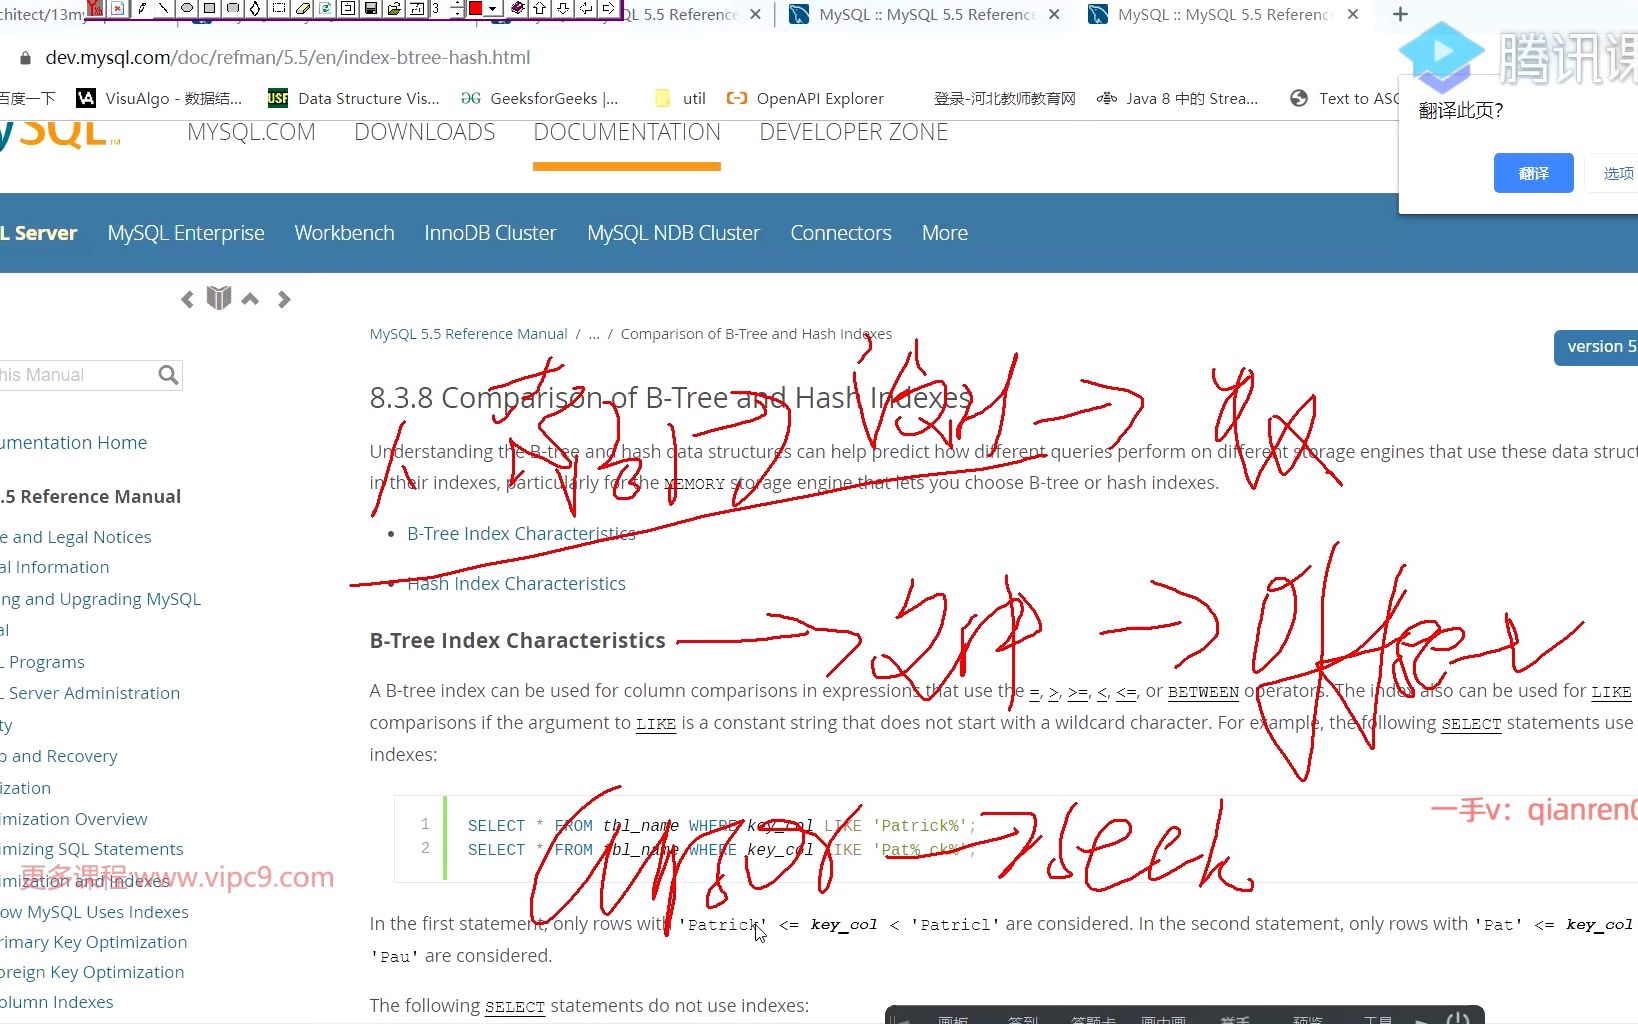Expand the More menu
The height and width of the screenshot is (1024, 1638).
click(944, 233)
